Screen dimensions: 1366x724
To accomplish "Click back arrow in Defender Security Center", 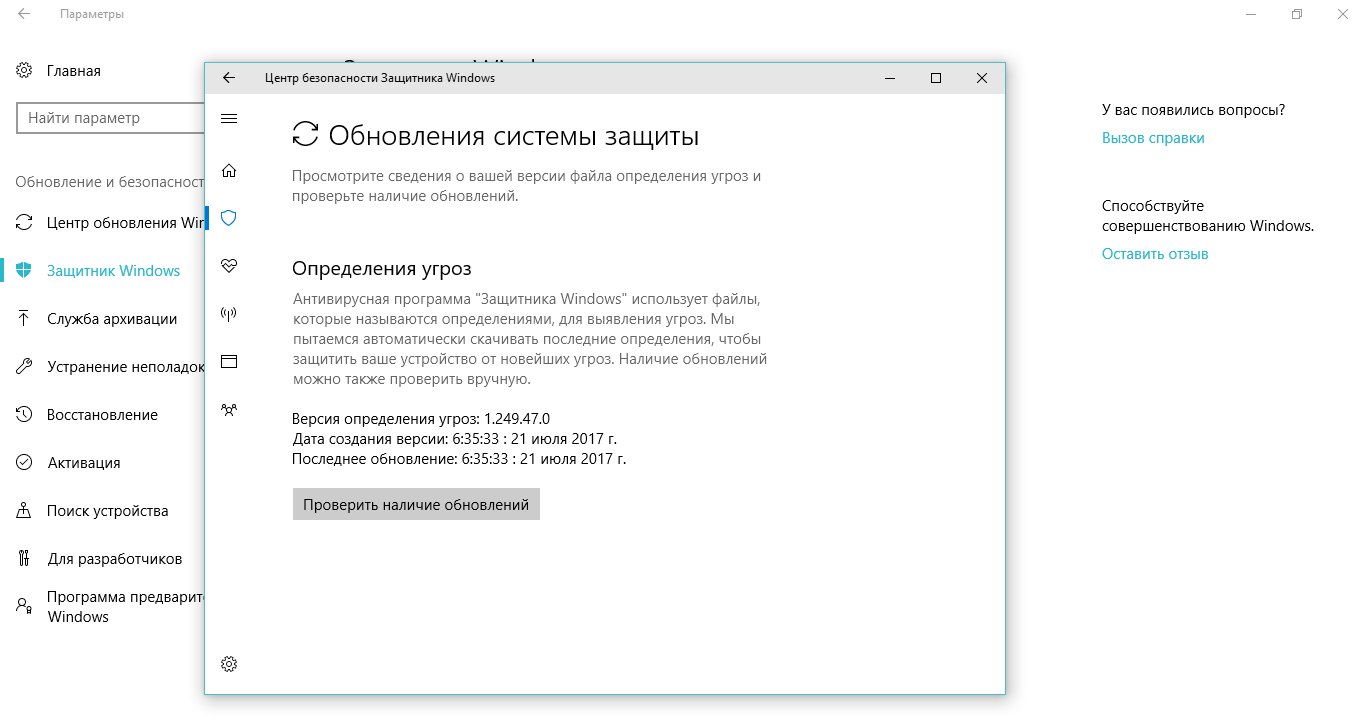I will coord(229,78).
